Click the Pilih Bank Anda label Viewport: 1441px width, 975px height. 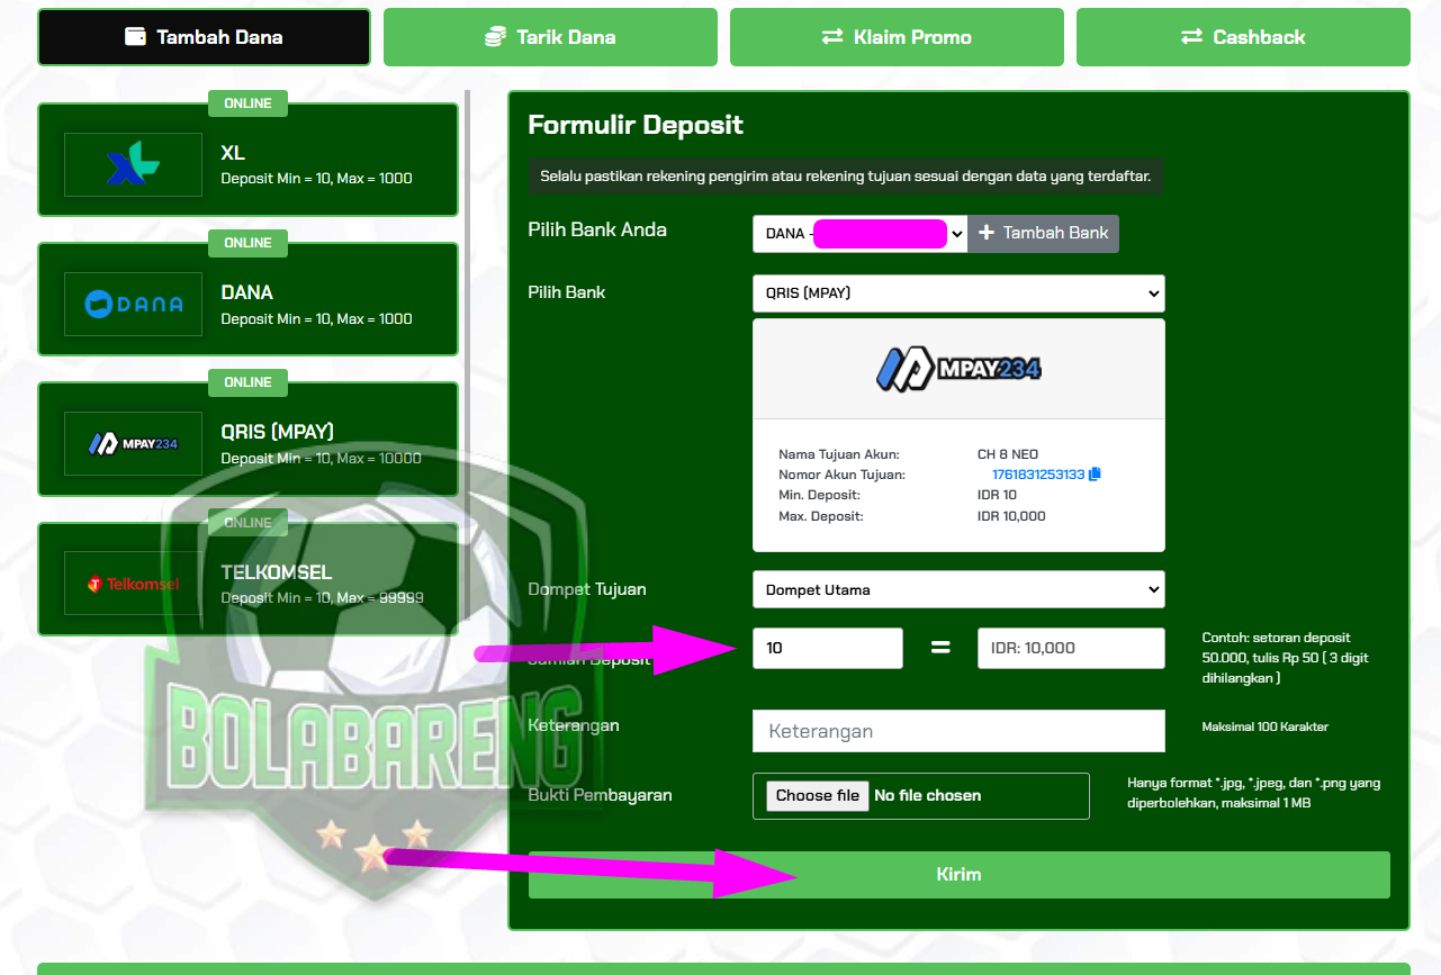pos(597,230)
